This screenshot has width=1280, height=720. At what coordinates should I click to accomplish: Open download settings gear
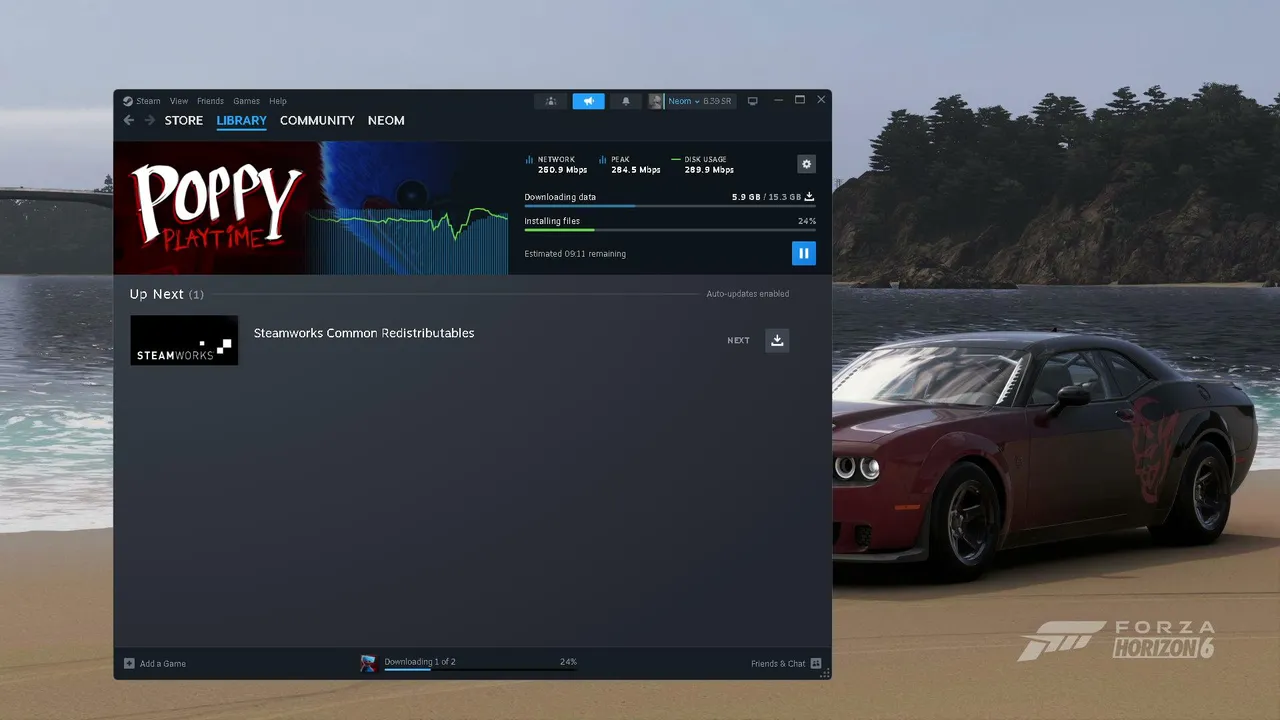[806, 164]
